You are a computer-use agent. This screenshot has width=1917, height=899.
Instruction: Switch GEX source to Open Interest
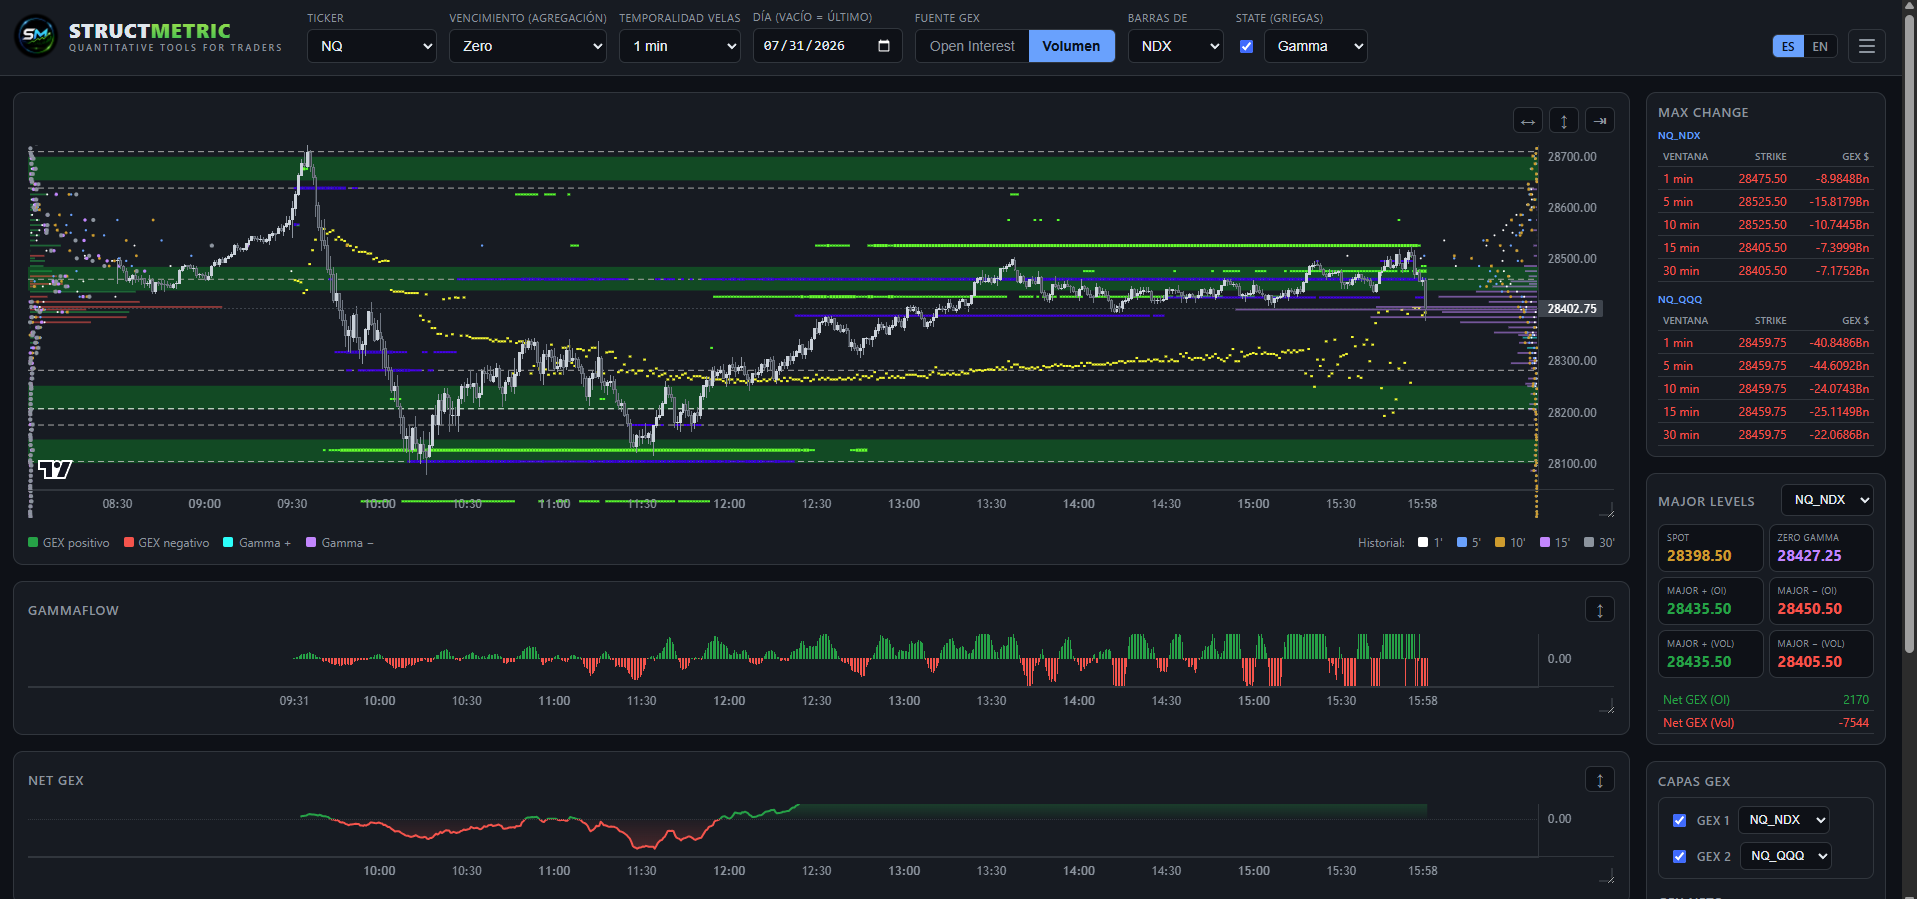click(x=972, y=46)
